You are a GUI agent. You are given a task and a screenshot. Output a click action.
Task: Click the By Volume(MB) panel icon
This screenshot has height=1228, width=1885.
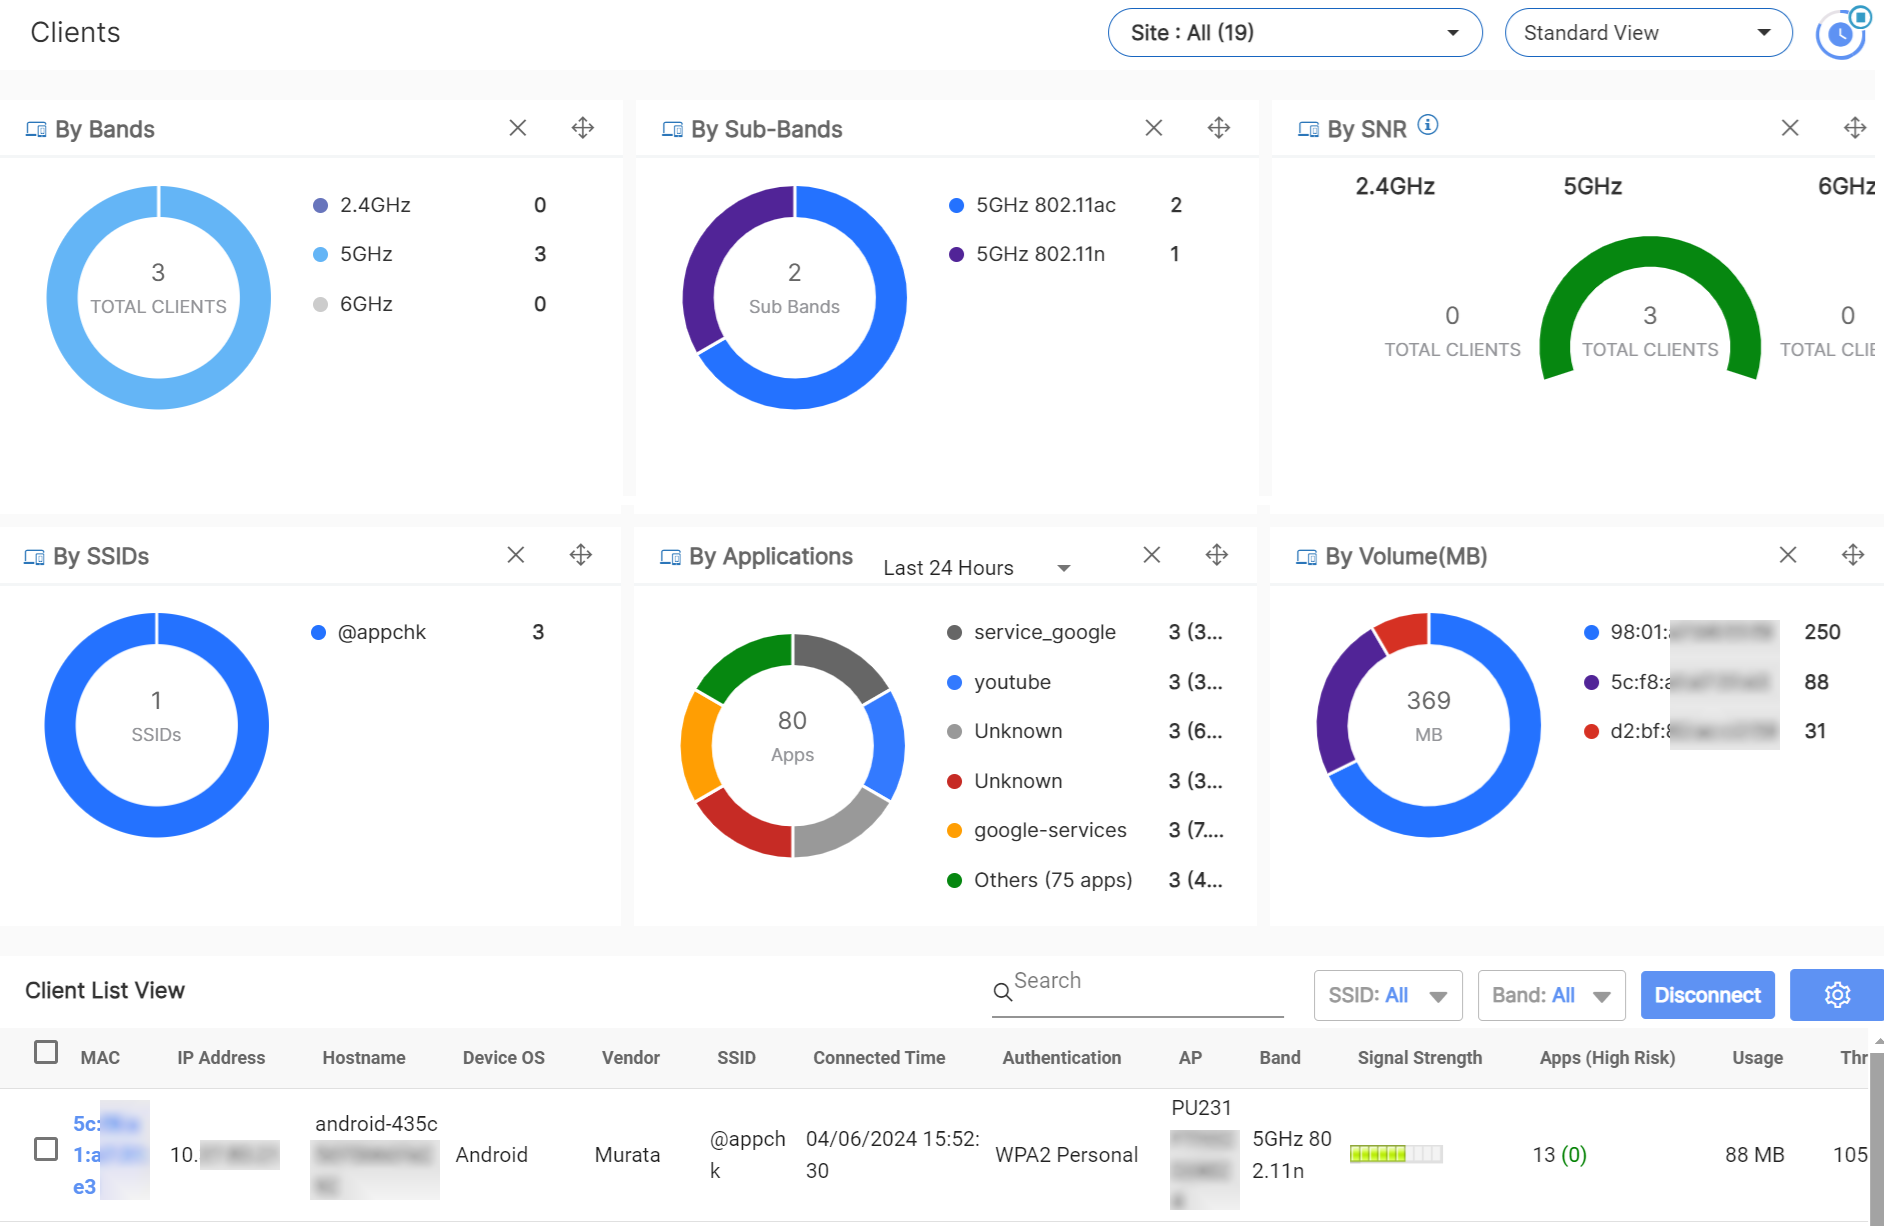pos(1306,557)
